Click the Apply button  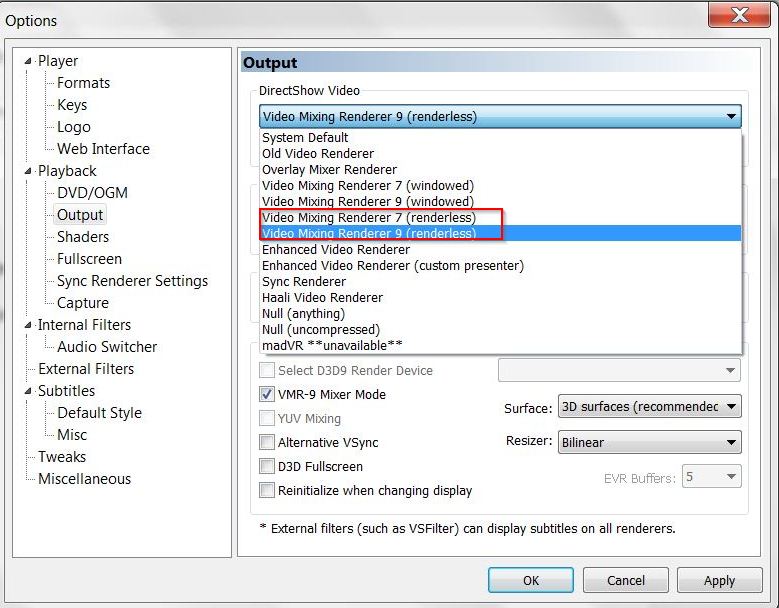(719, 580)
